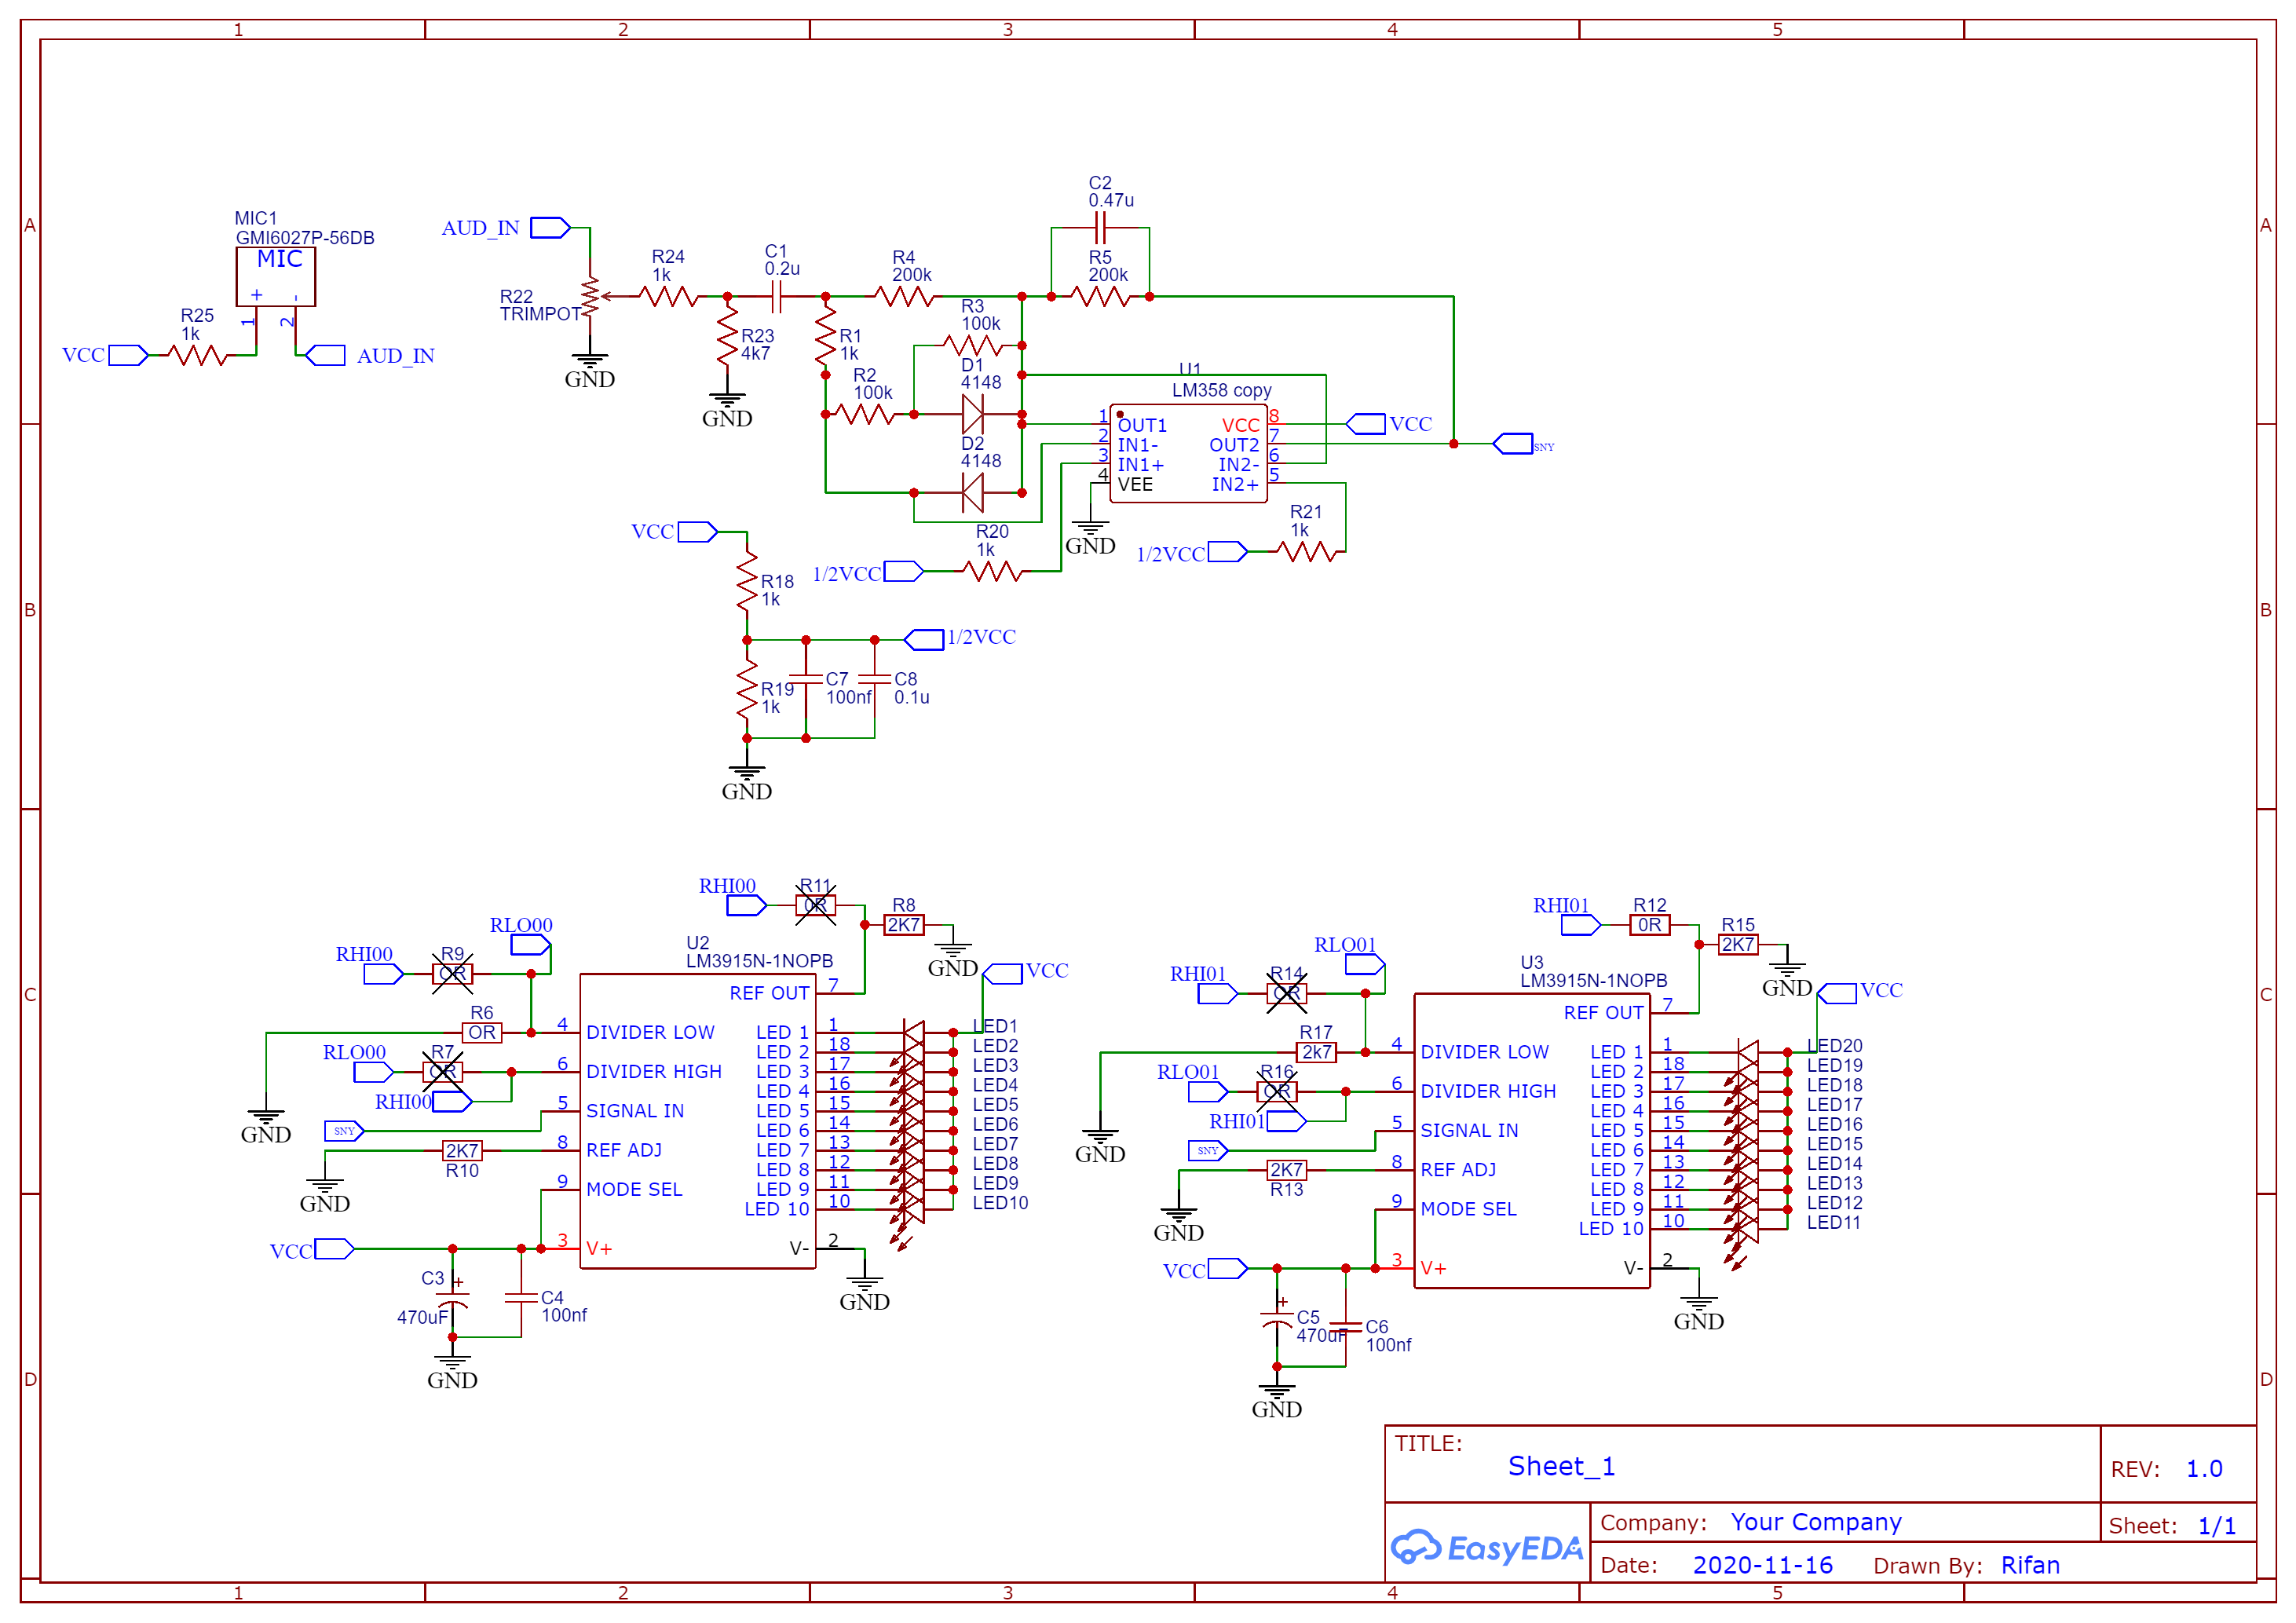
Task: Click the D1 4148 diode symbol
Action: coord(973,415)
